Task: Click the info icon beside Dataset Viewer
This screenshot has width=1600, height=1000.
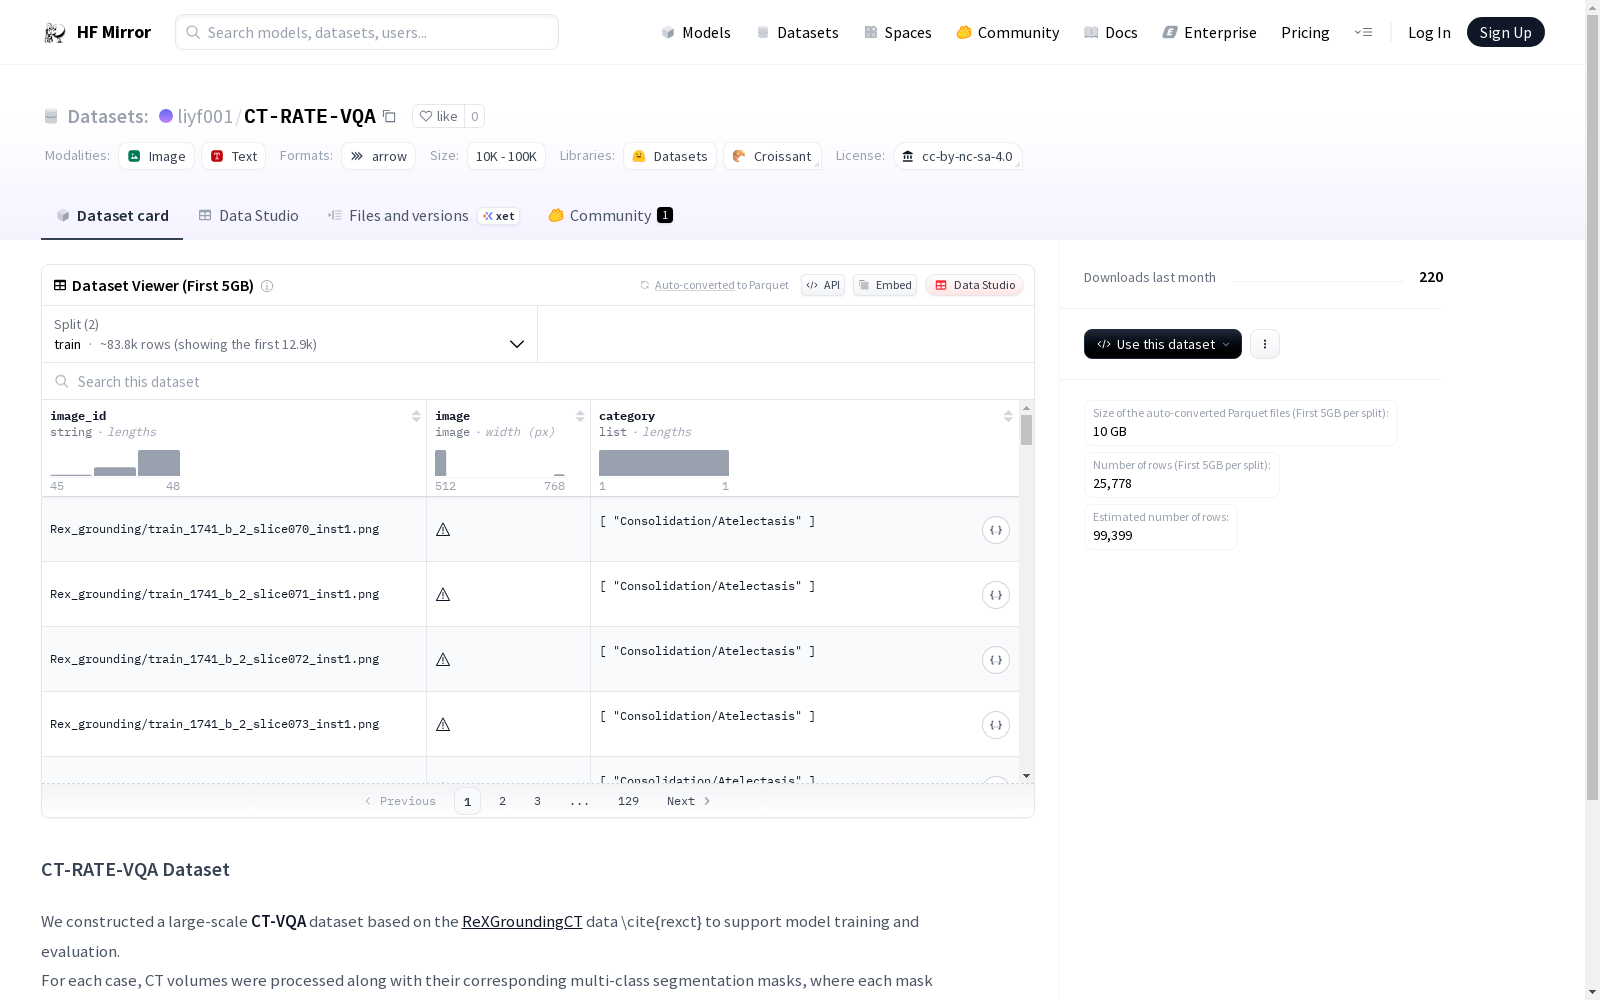Action: pyautogui.click(x=267, y=286)
